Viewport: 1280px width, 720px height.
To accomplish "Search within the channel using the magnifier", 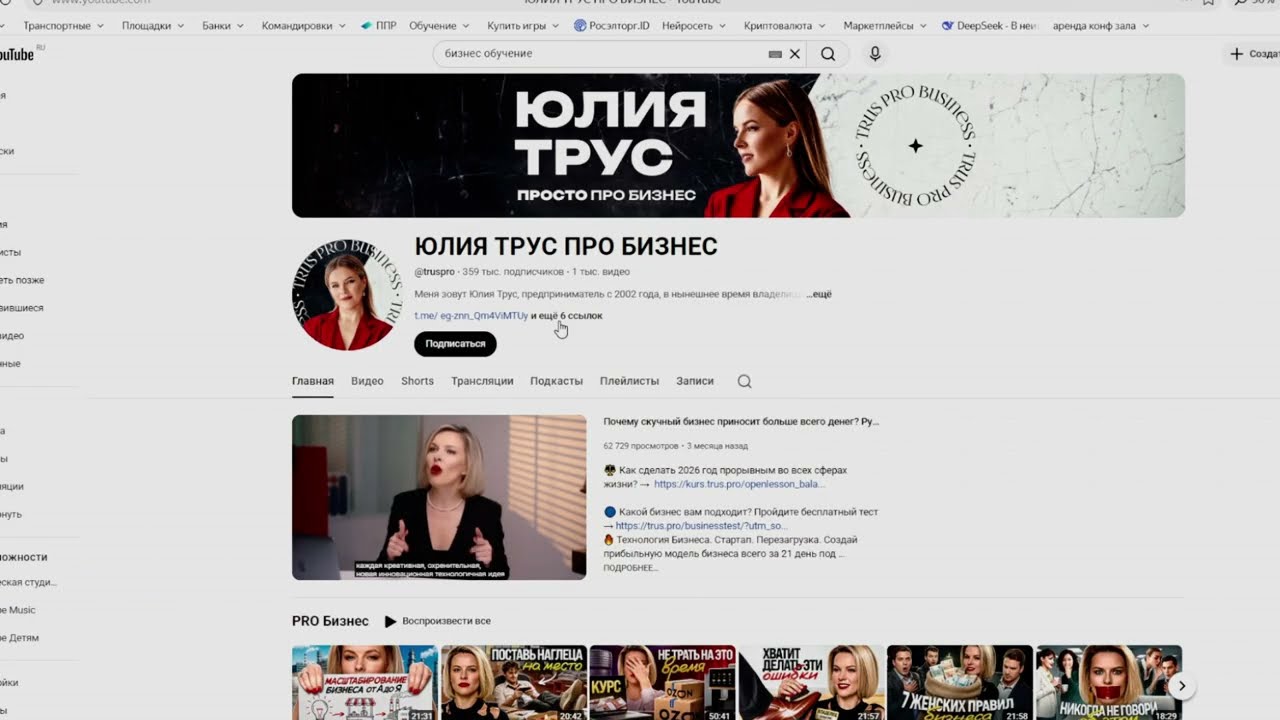I will click(744, 381).
